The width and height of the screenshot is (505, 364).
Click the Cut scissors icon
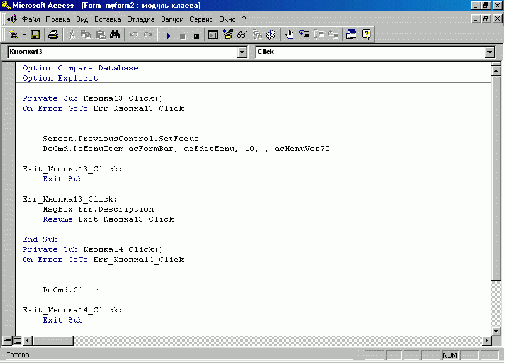pyautogui.click(x=72, y=34)
